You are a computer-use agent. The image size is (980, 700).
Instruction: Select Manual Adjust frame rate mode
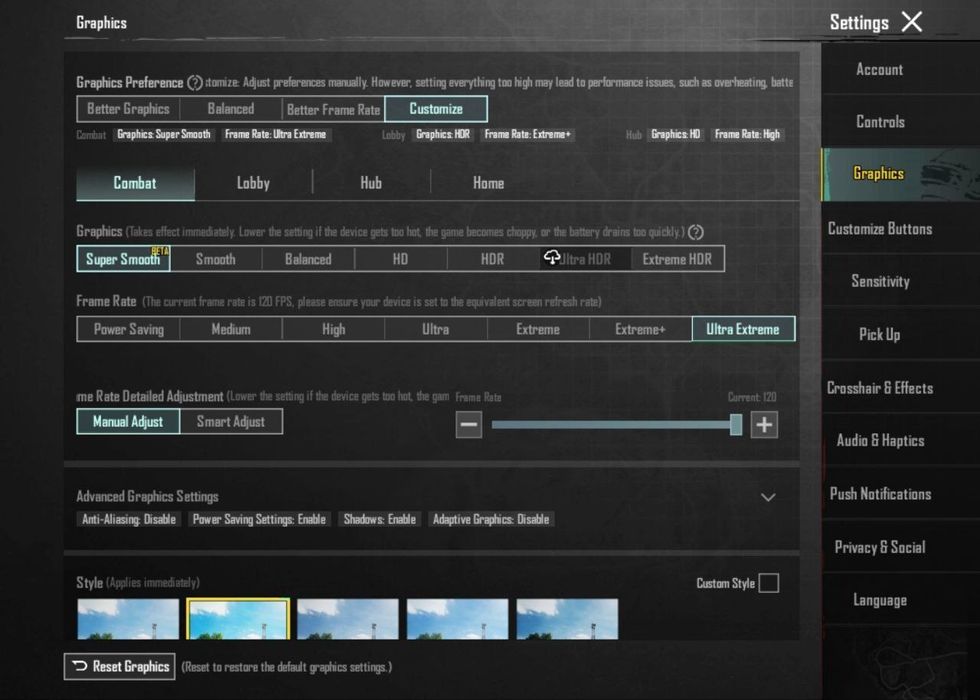(x=128, y=421)
